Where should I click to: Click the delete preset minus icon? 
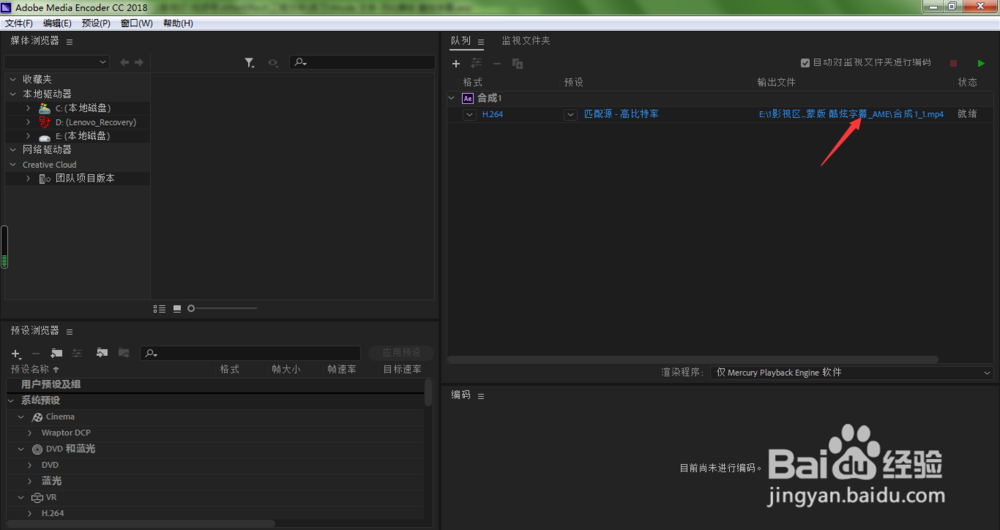(36, 353)
